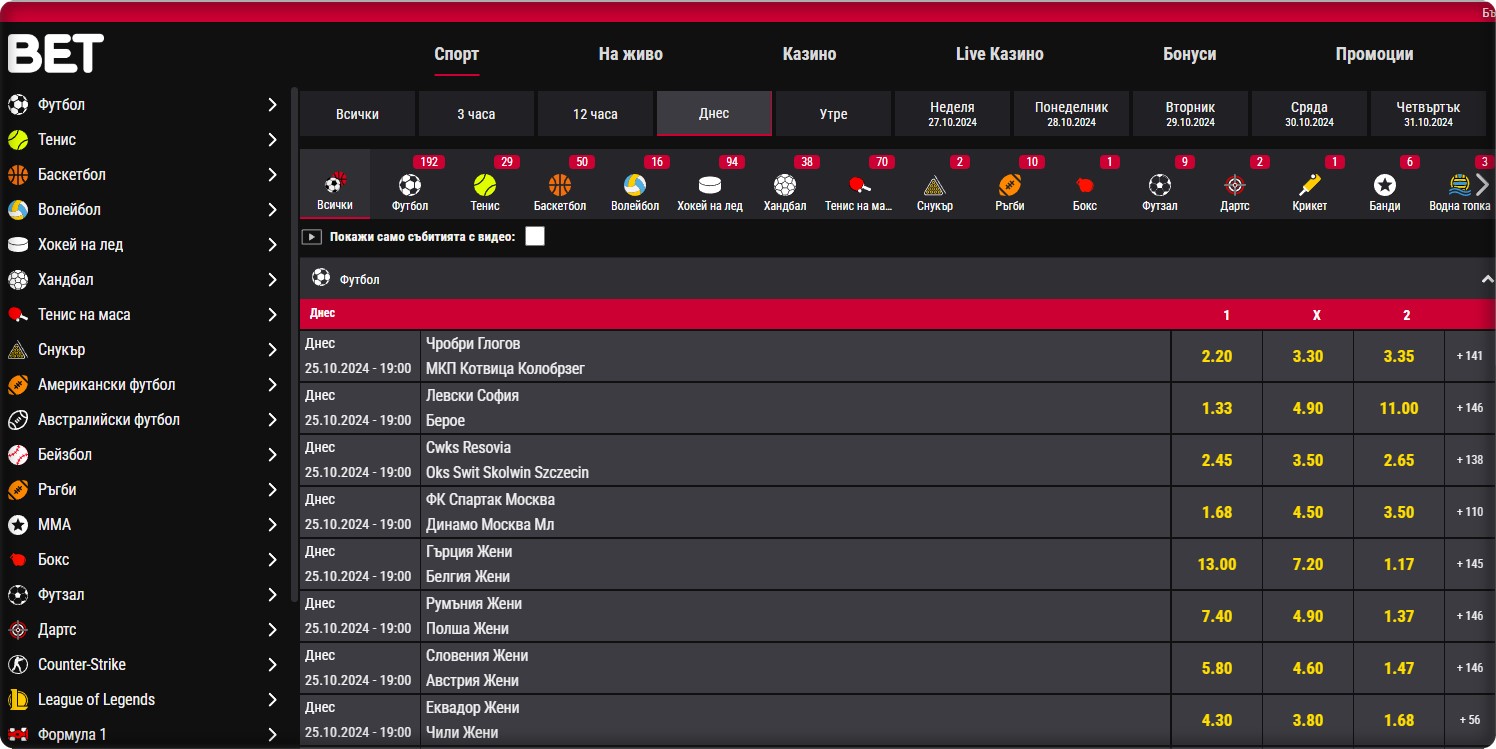The image size is (1496, 749).
Task: Click the Boxing glove icon in filter bar
Action: click(1084, 186)
